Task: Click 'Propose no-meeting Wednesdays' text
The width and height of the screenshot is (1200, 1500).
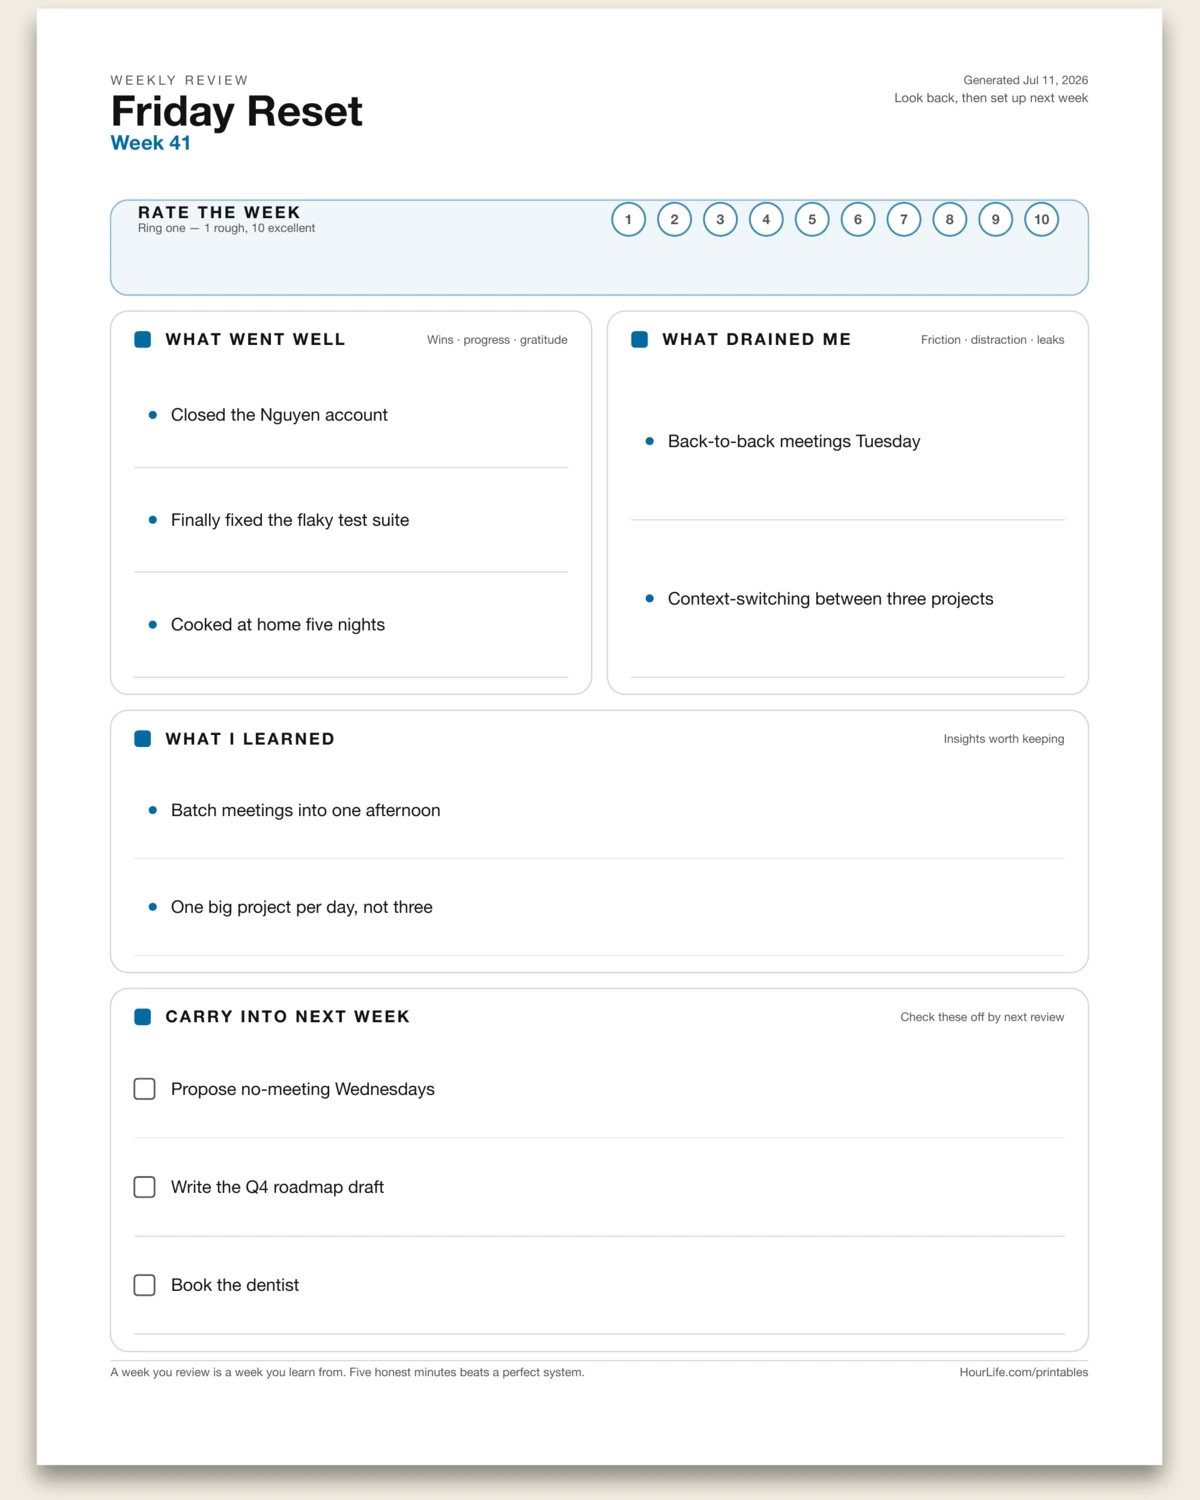Action: click(303, 1089)
